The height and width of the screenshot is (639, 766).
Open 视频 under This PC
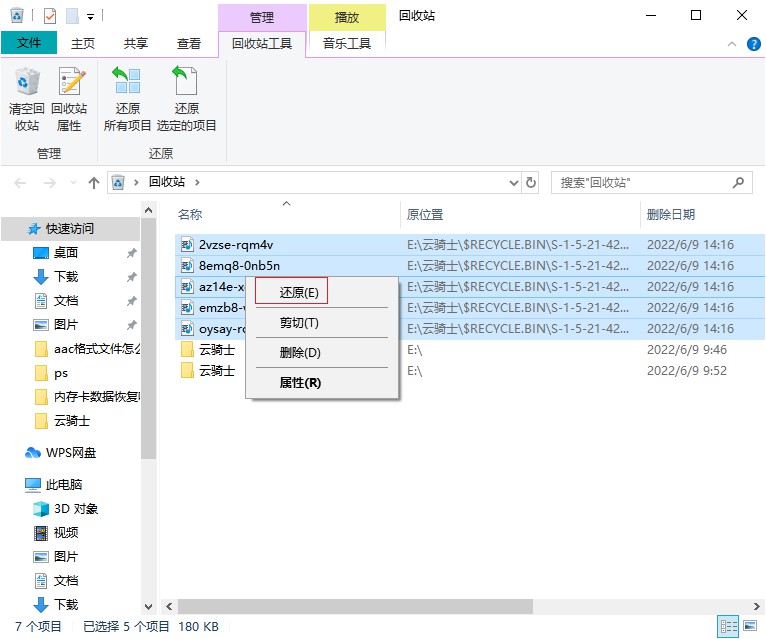coord(65,532)
